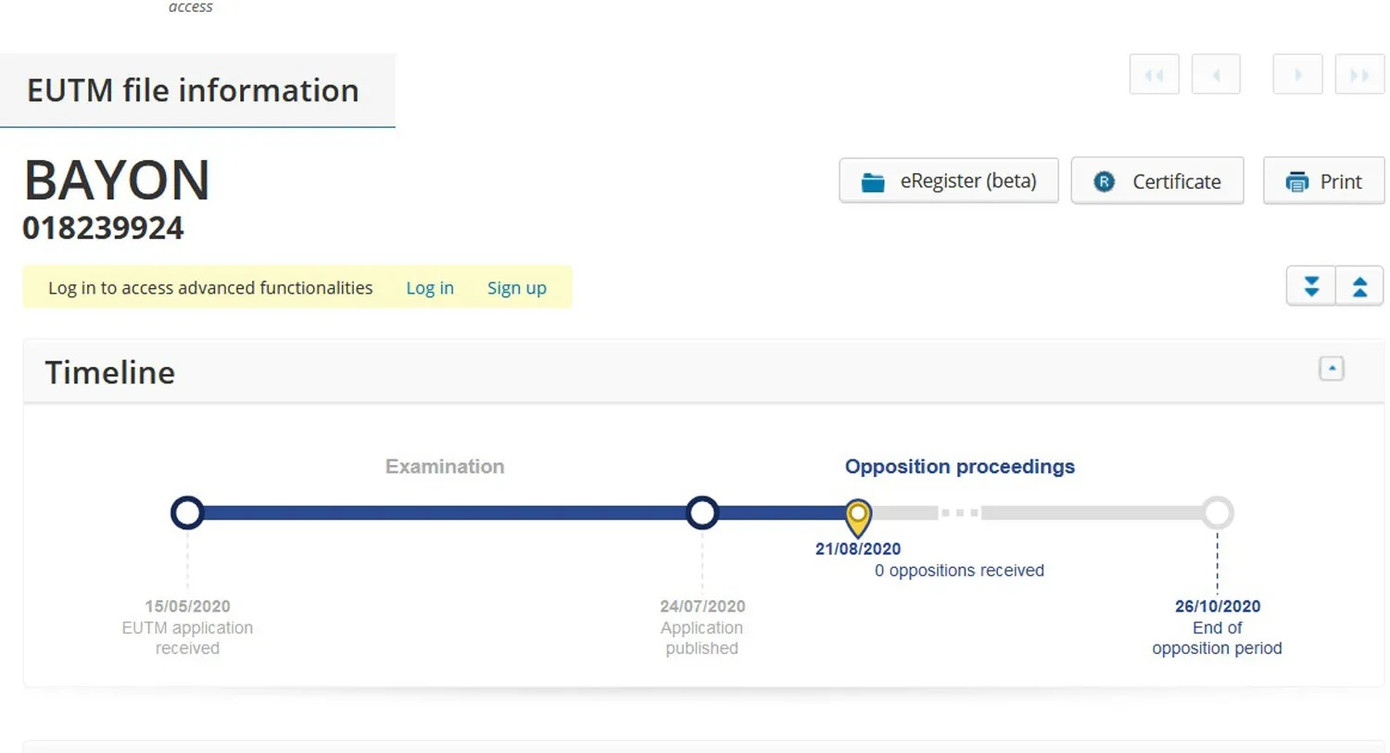This screenshot has width=1390, height=753.
Task: Click the Sign up link
Action: point(517,288)
